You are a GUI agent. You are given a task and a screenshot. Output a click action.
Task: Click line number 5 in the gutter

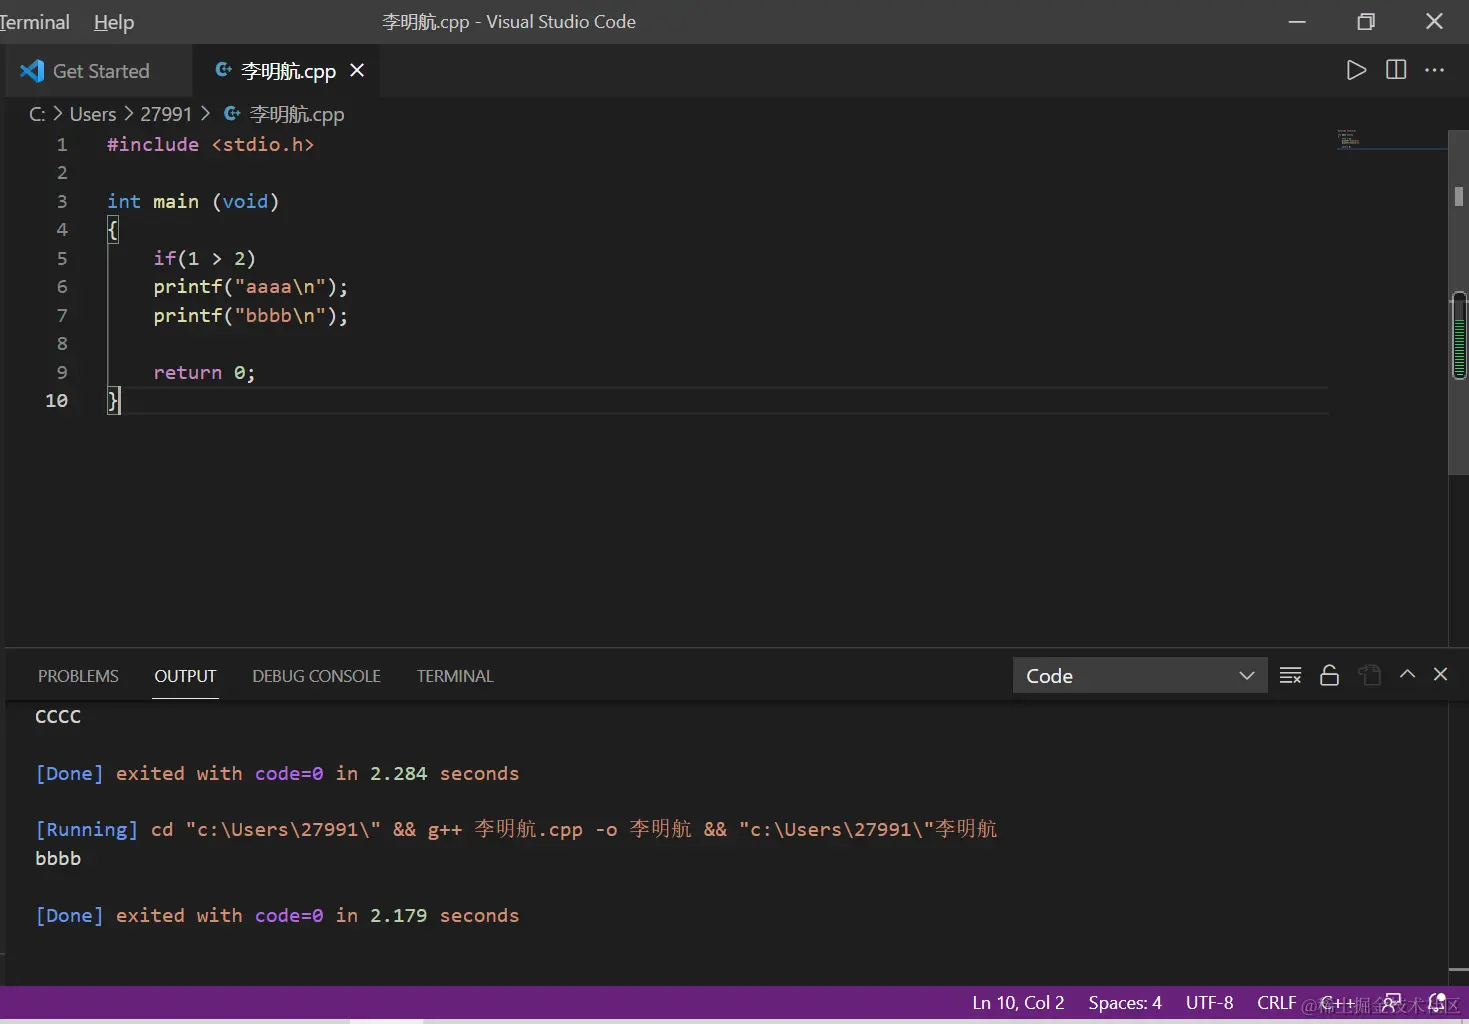(62, 258)
